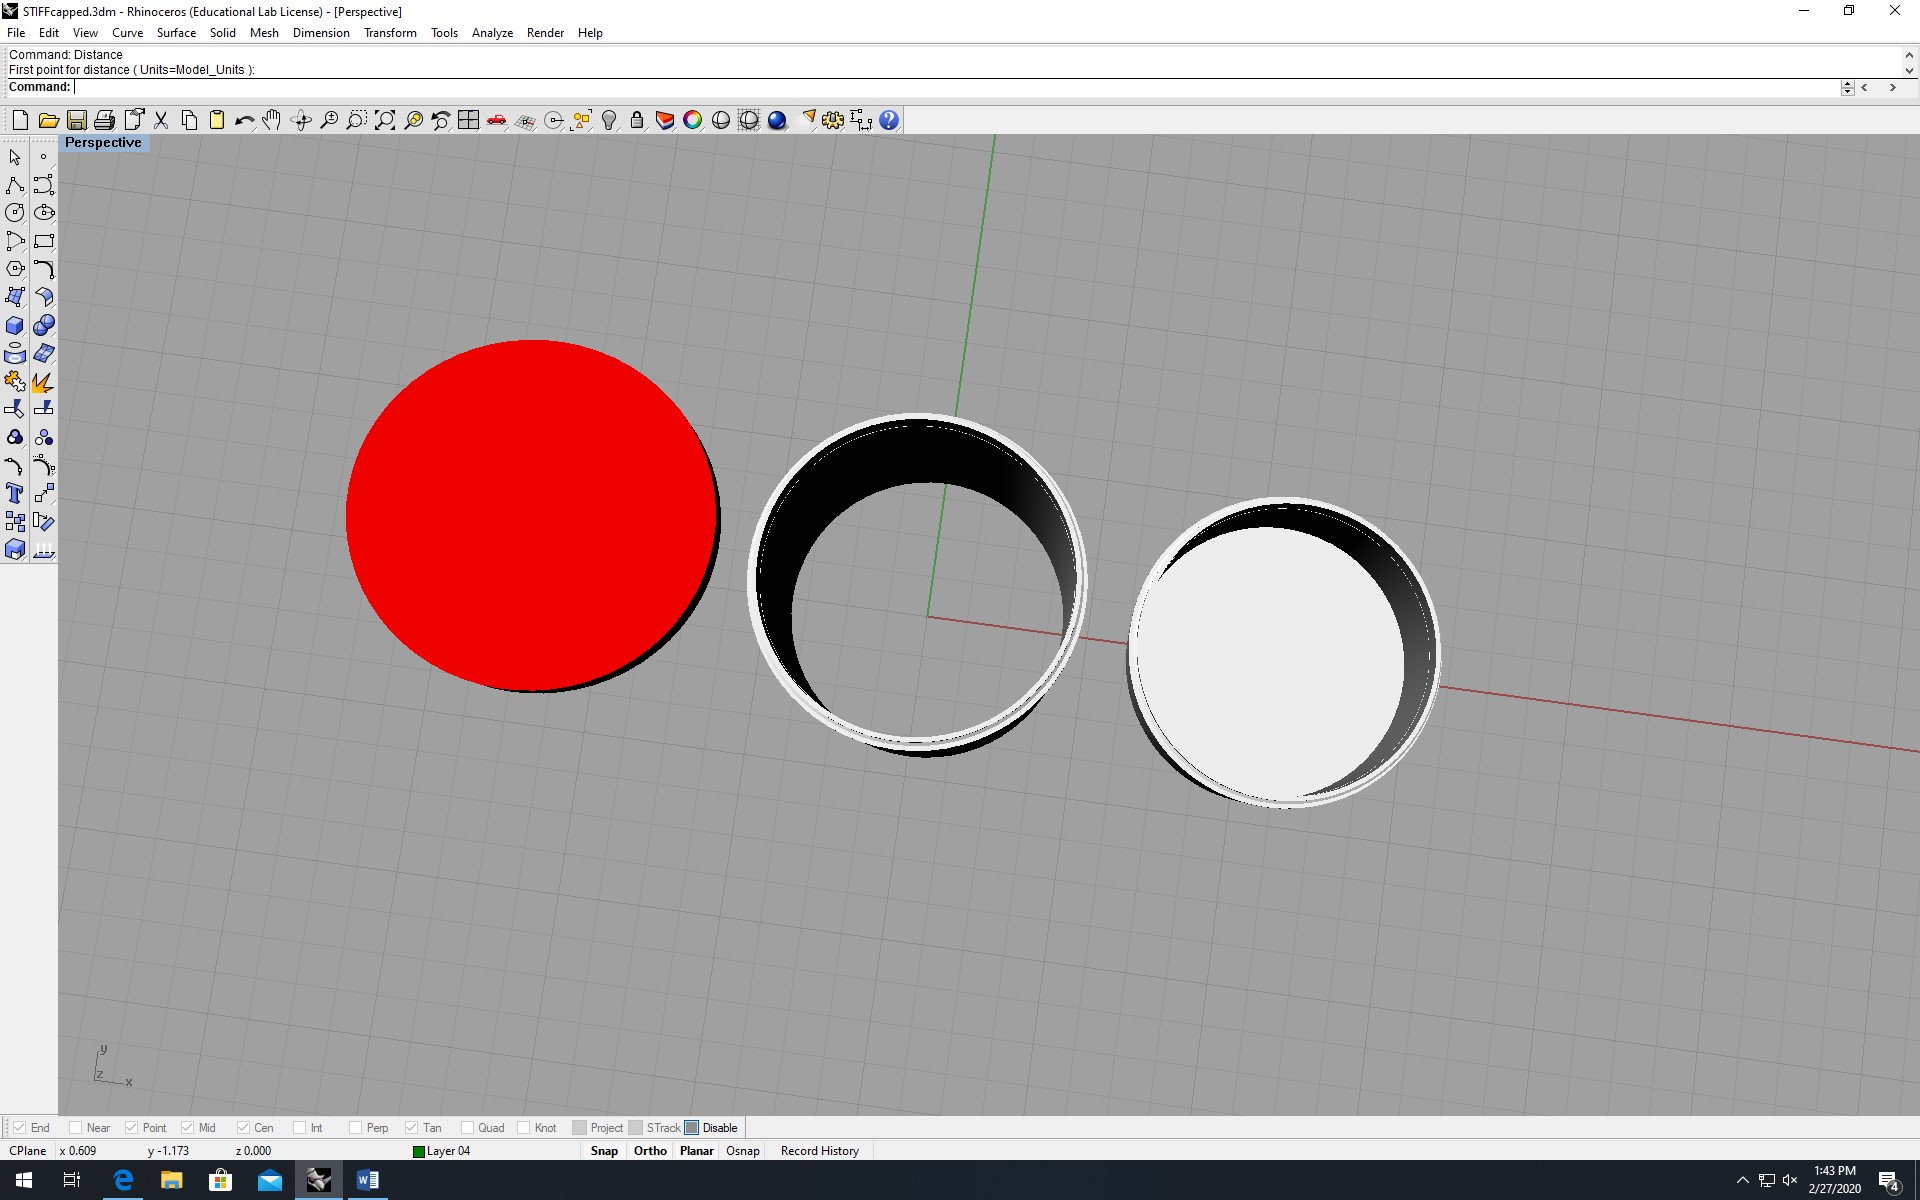Enable the Near osnap checkbox
Screen dimensions: 1920x1200
pos(76,1128)
